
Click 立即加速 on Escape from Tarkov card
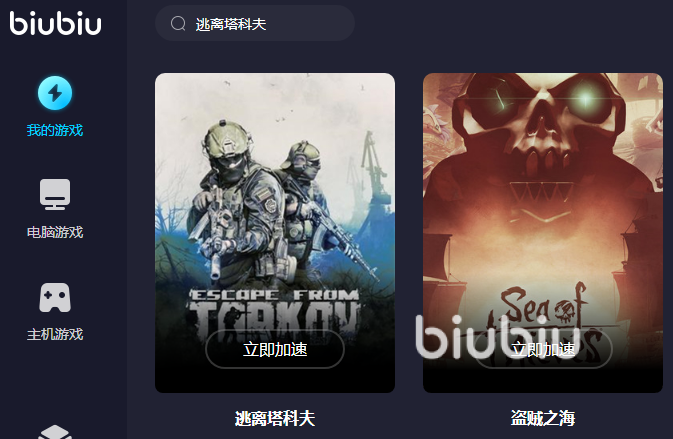pyautogui.click(x=275, y=349)
